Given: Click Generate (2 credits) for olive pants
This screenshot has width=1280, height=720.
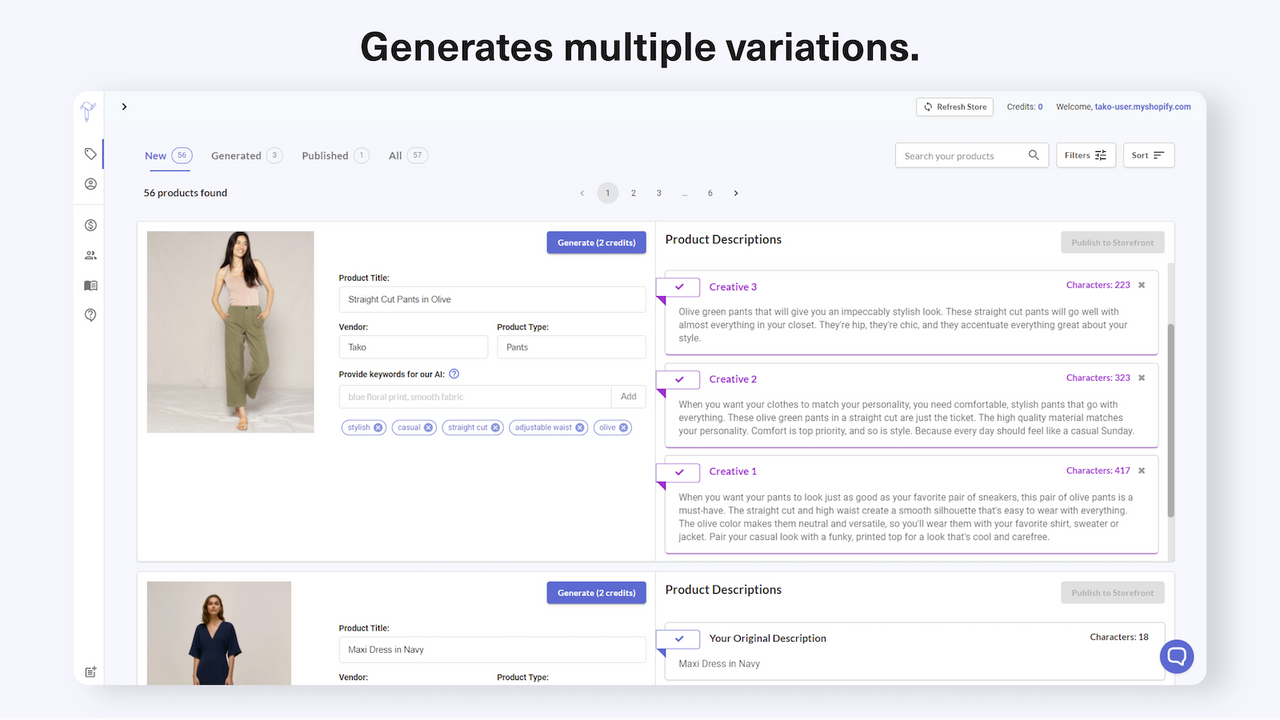Looking at the screenshot, I should [x=596, y=242].
